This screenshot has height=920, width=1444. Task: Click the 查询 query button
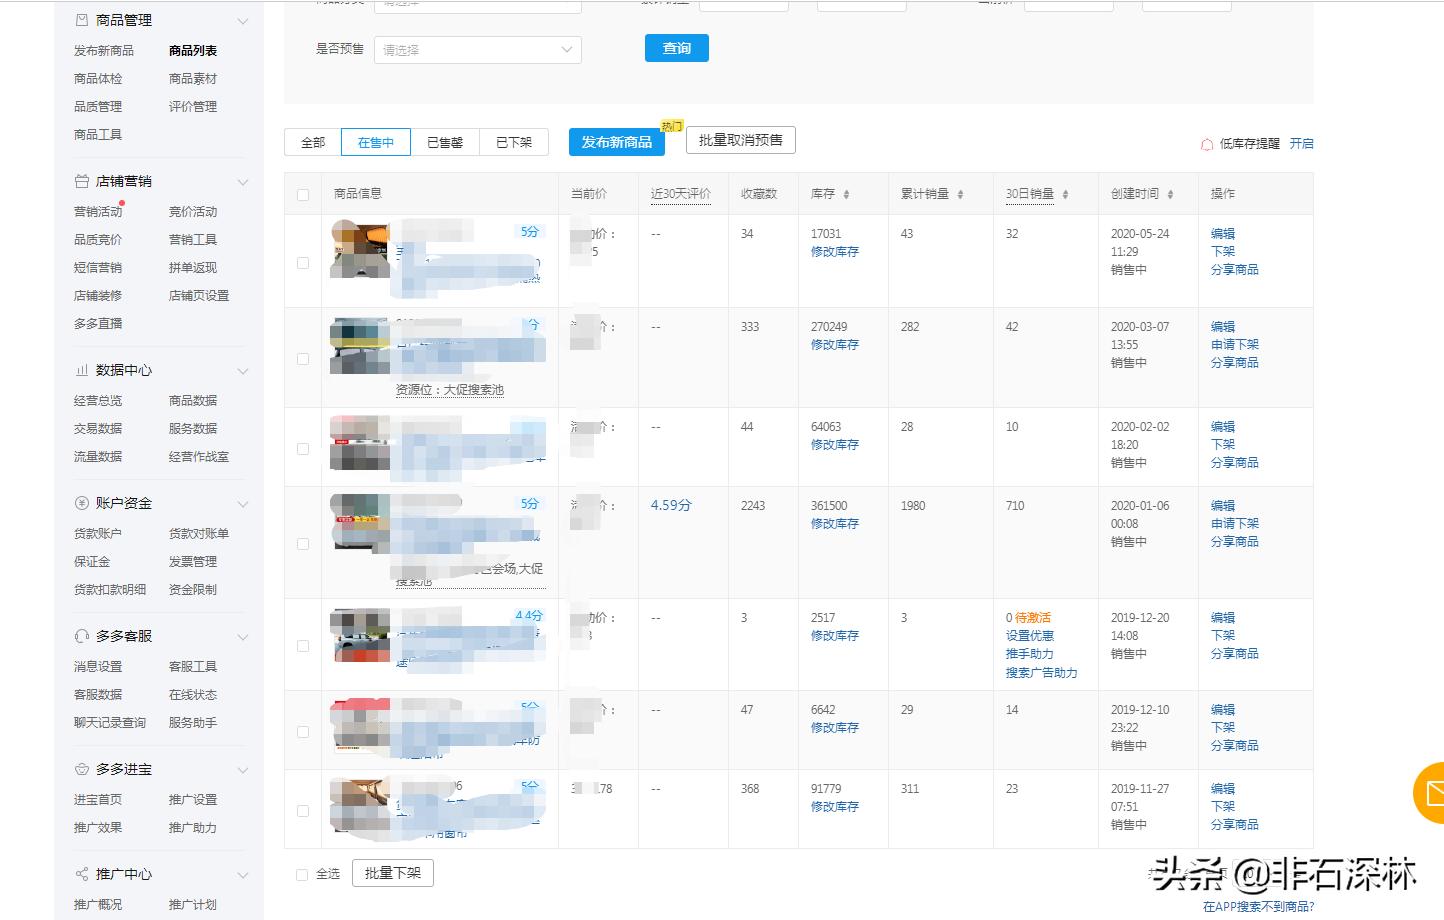pos(677,47)
